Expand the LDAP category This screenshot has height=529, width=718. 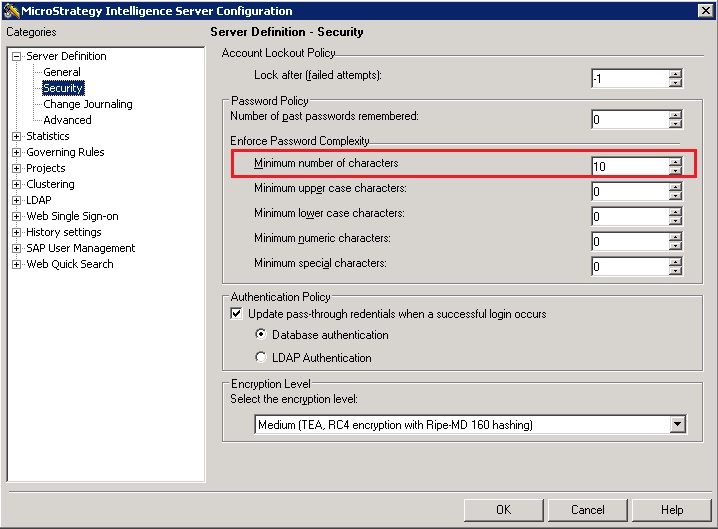[x=16, y=201]
